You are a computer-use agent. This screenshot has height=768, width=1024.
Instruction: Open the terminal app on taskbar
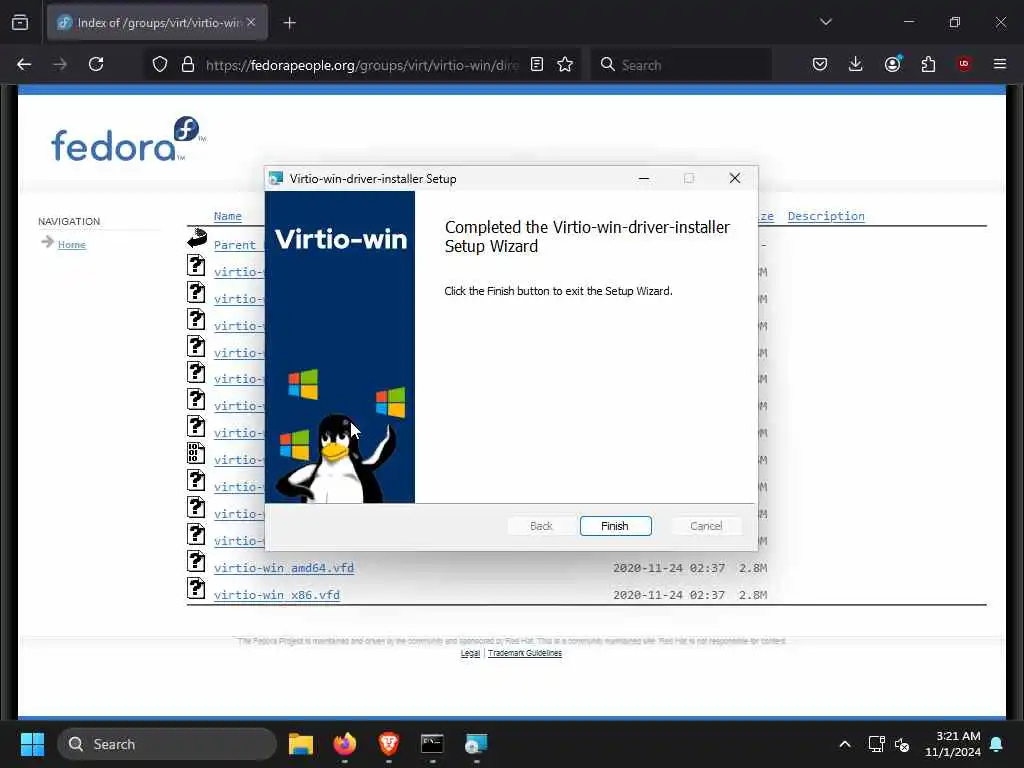pos(432,744)
